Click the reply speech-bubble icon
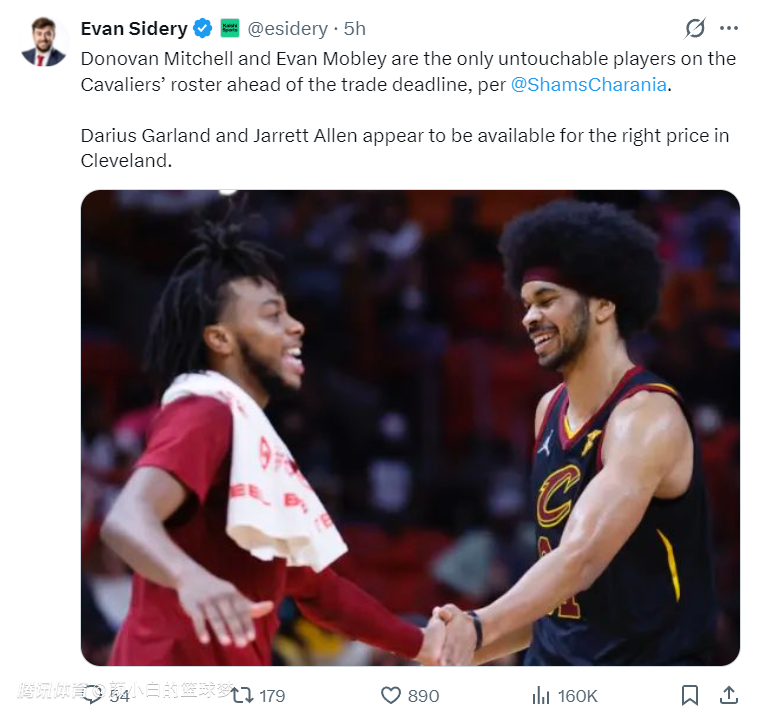 [93, 694]
